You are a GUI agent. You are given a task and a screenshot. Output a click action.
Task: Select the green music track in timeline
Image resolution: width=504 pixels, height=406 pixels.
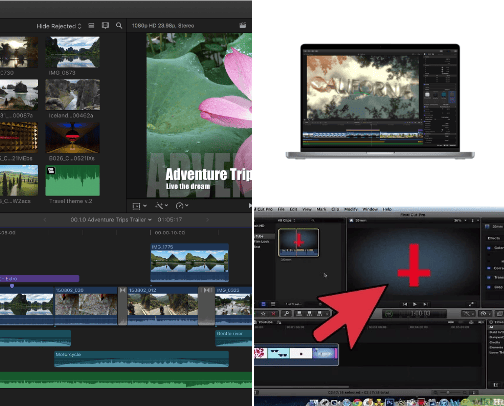click(x=126, y=380)
